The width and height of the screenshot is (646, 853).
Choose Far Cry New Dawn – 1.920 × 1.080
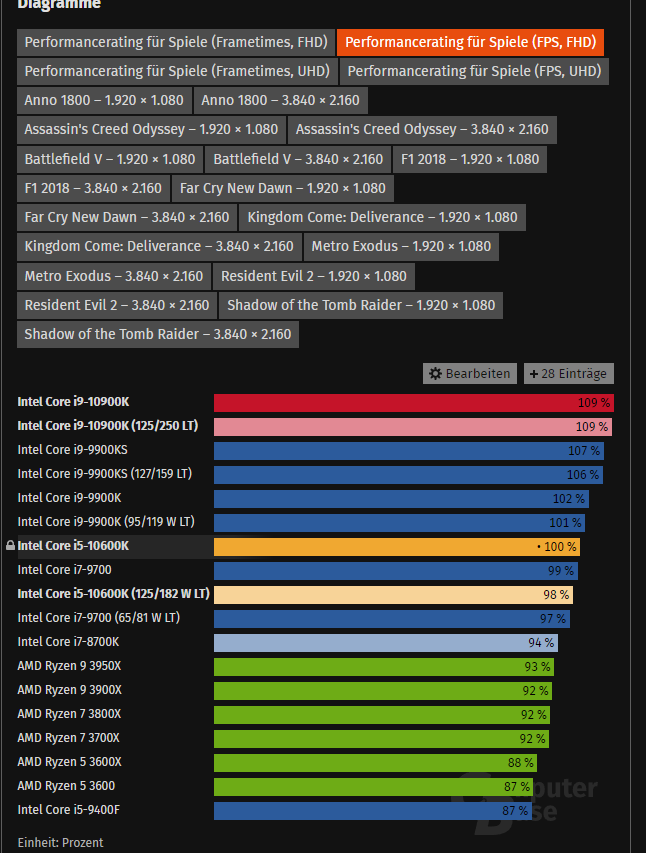click(282, 188)
